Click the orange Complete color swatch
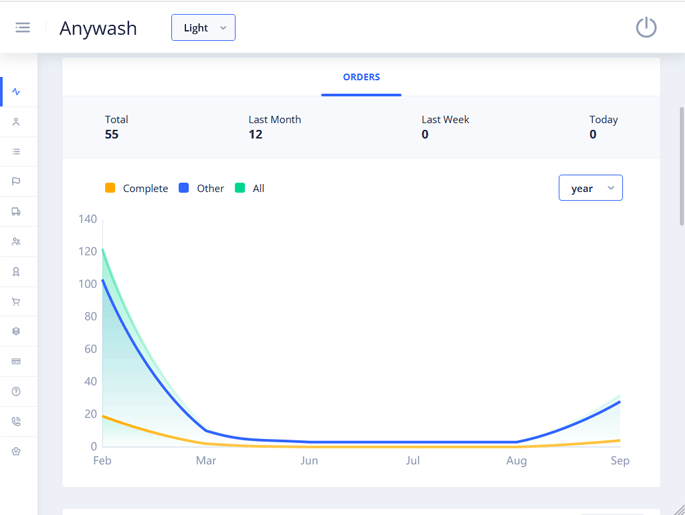Viewport: 685px width, 515px height. tap(110, 188)
